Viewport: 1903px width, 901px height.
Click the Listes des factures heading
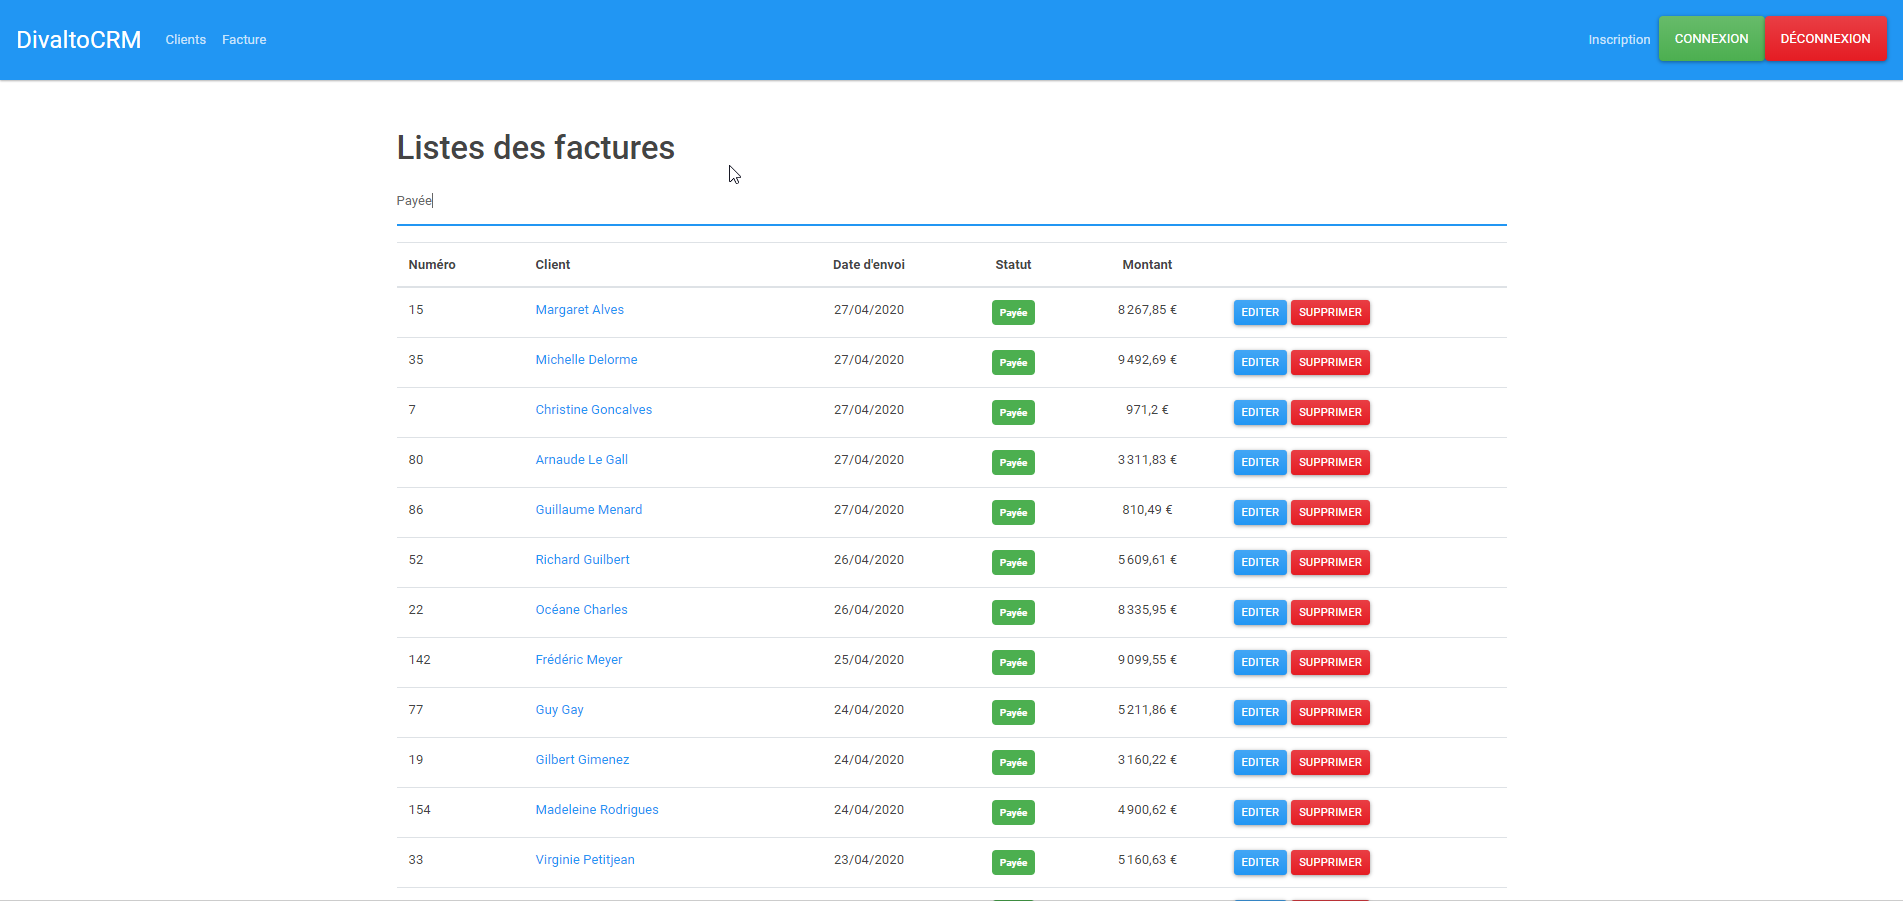(x=536, y=148)
